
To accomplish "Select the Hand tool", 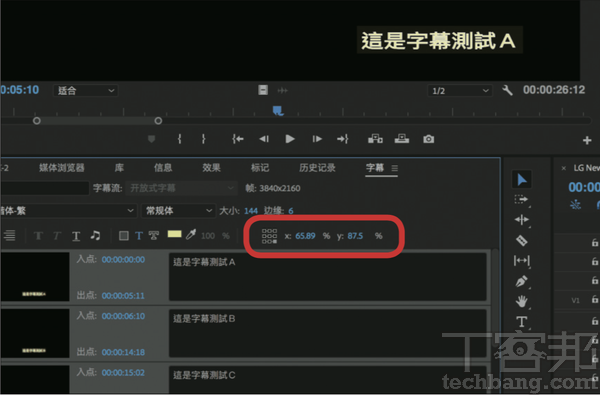I will tap(522, 301).
